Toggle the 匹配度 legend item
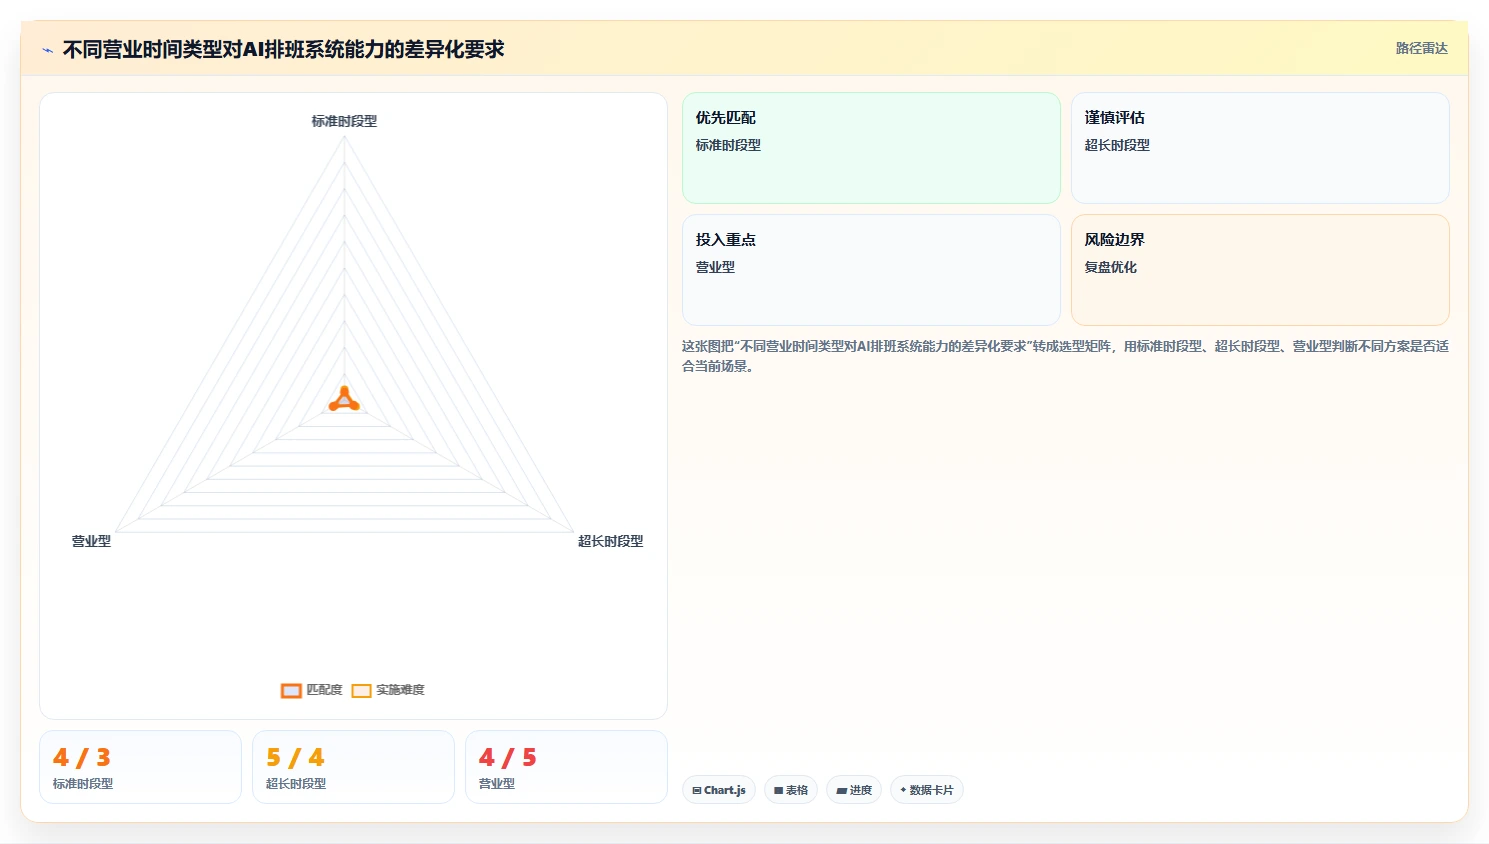Viewport: 1489px width, 844px height. click(x=312, y=690)
